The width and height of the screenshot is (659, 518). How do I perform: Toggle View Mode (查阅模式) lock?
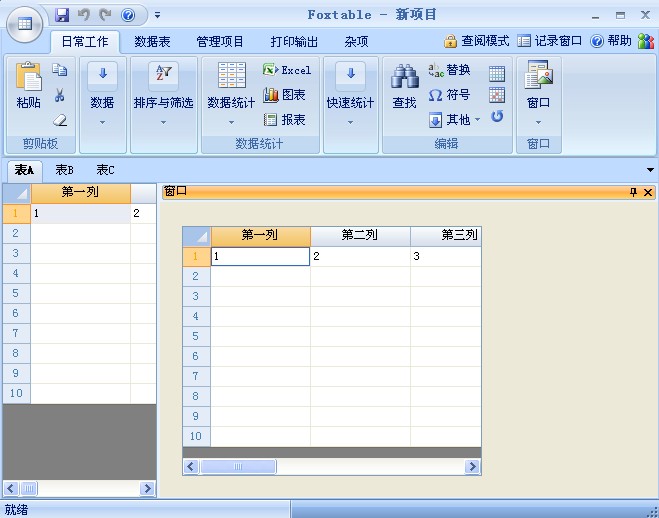coord(476,41)
